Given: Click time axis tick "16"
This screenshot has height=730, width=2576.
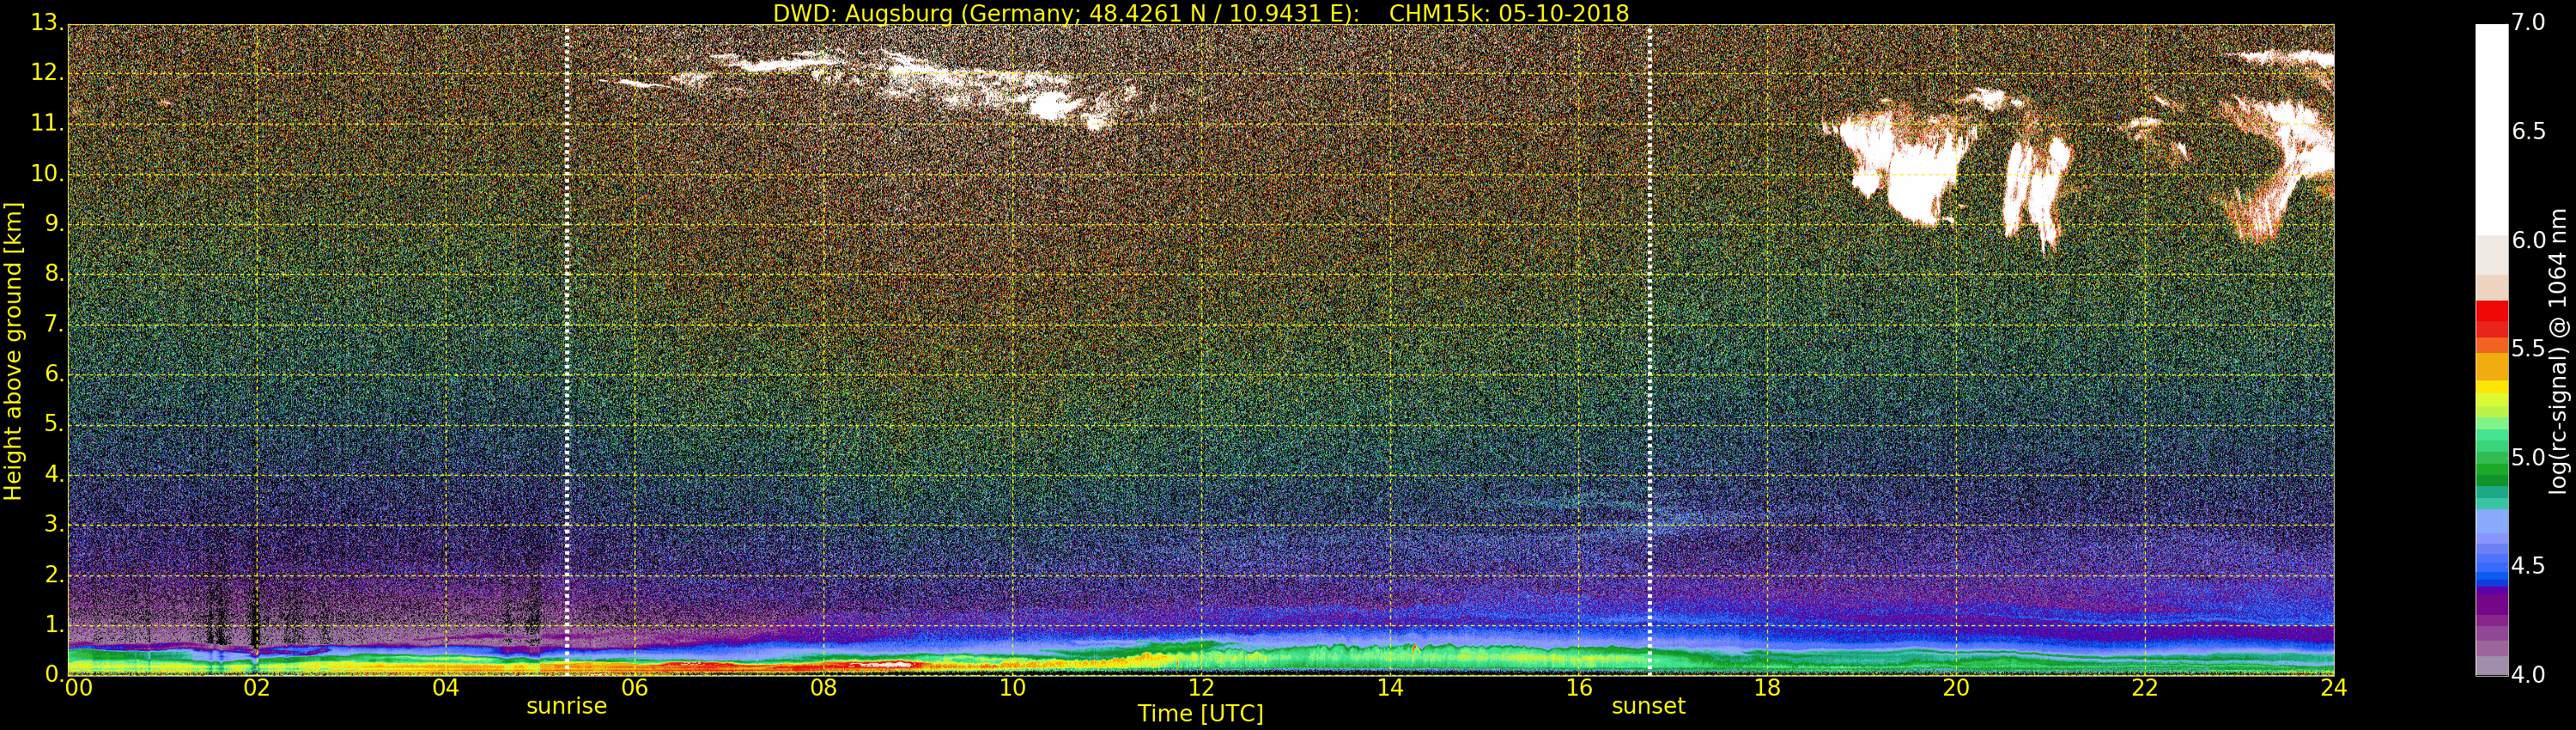Looking at the screenshot, I should 1579,688.
